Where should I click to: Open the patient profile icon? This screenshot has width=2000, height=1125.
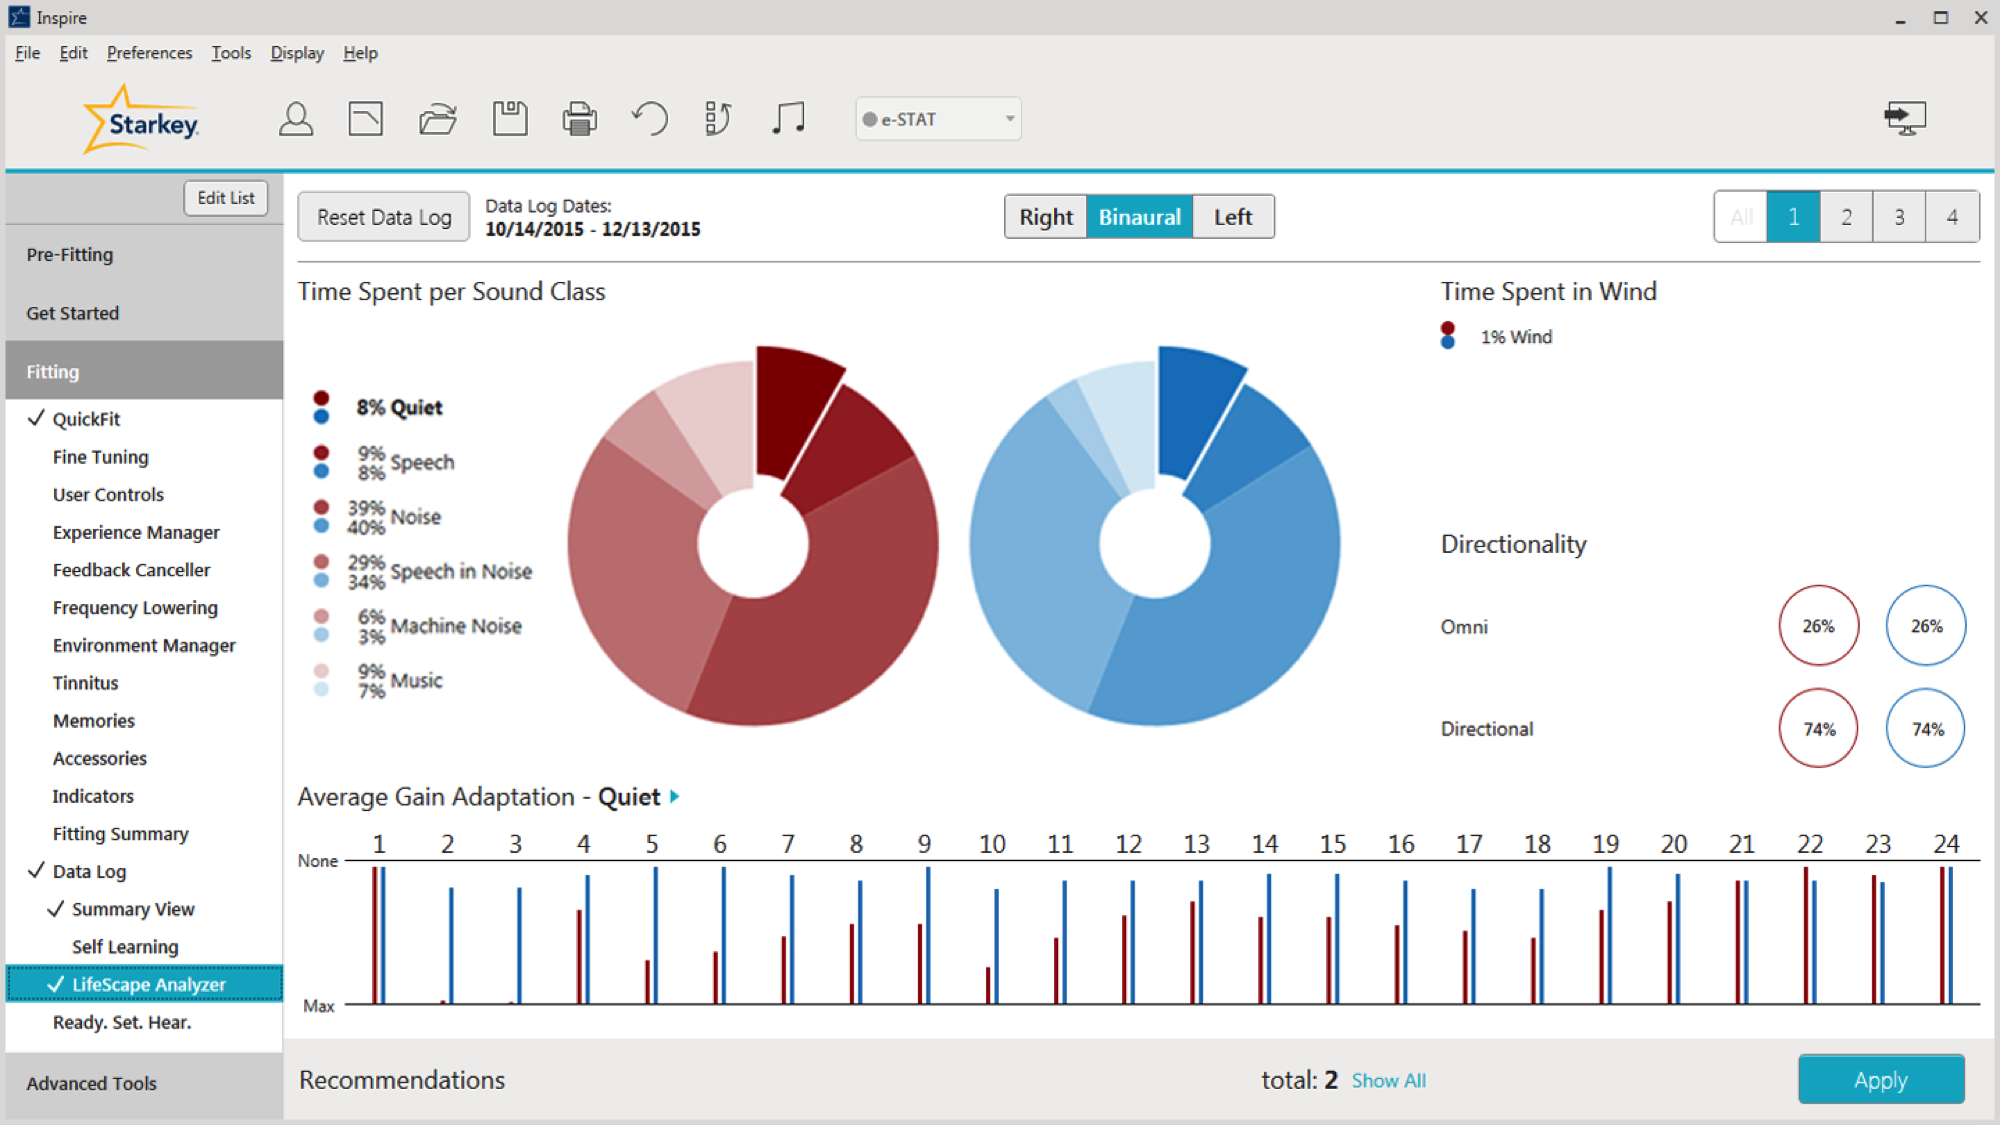(296, 119)
